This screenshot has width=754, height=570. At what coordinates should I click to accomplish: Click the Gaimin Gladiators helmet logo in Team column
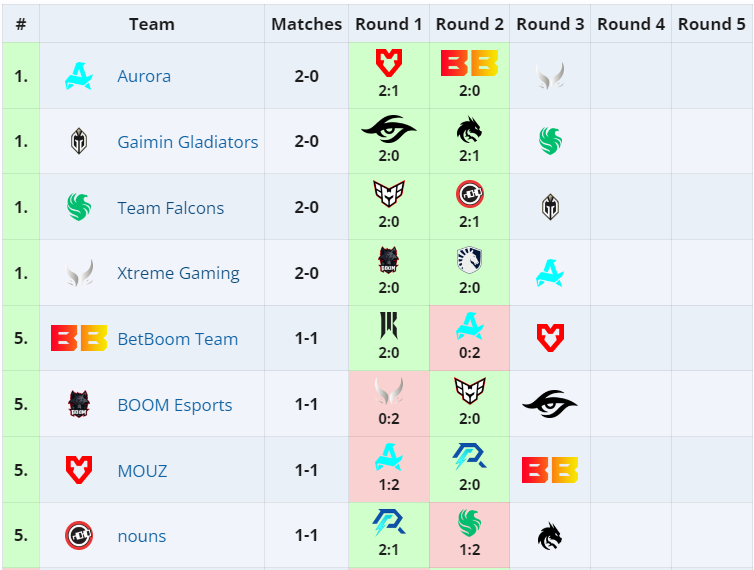79,142
